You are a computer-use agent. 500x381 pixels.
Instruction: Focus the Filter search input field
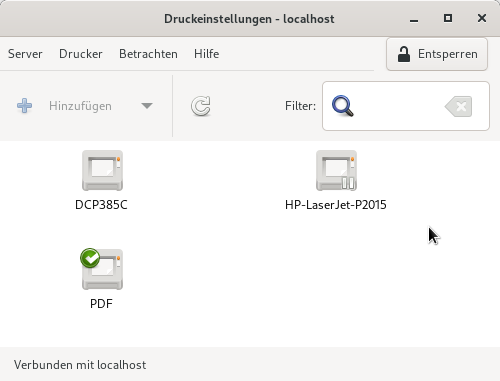click(x=406, y=106)
